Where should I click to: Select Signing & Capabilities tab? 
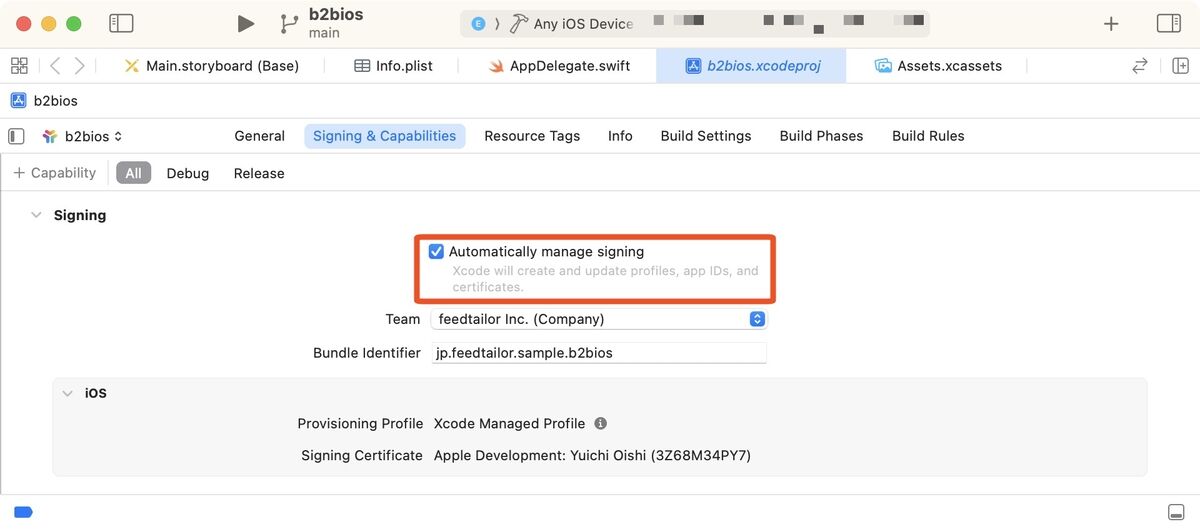click(384, 136)
